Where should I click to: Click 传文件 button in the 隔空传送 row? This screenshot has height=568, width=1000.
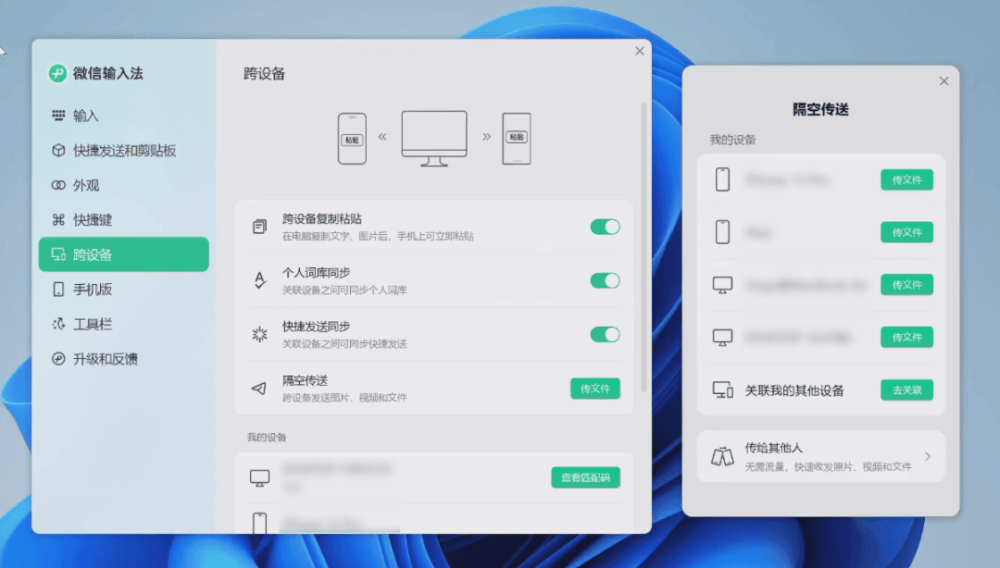point(595,388)
